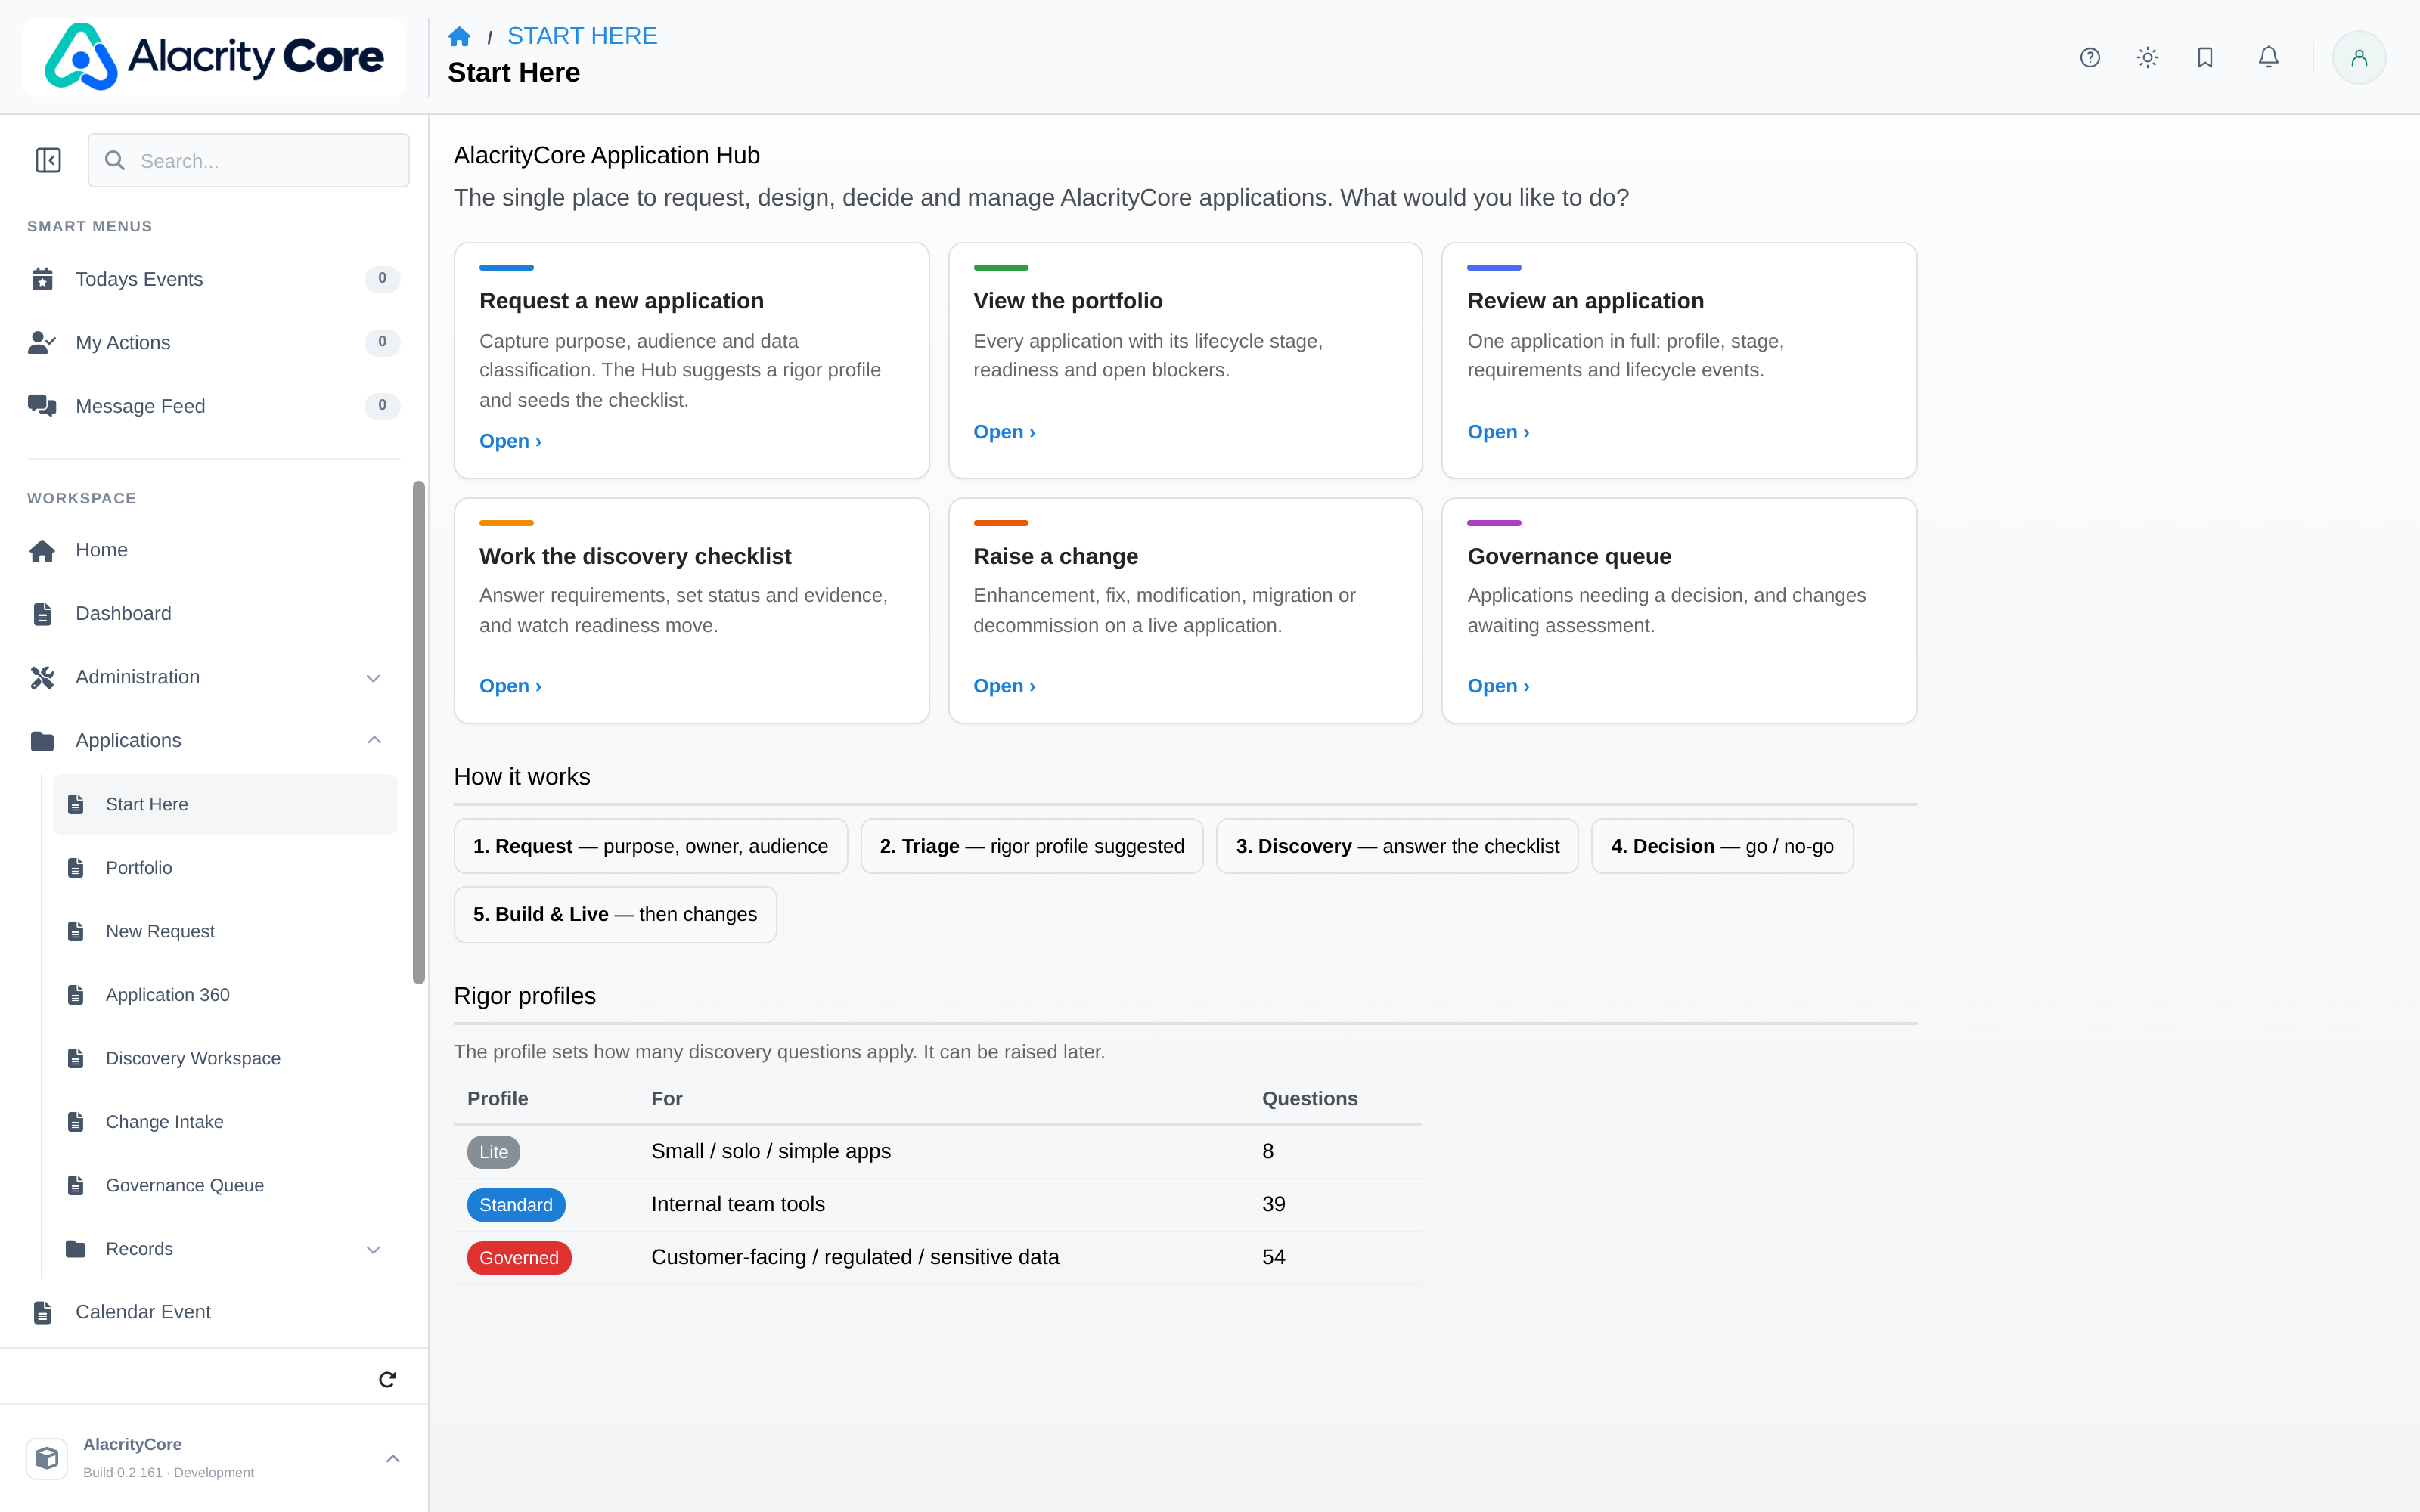Click Open on Raise a change card

tap(1004, 686)
